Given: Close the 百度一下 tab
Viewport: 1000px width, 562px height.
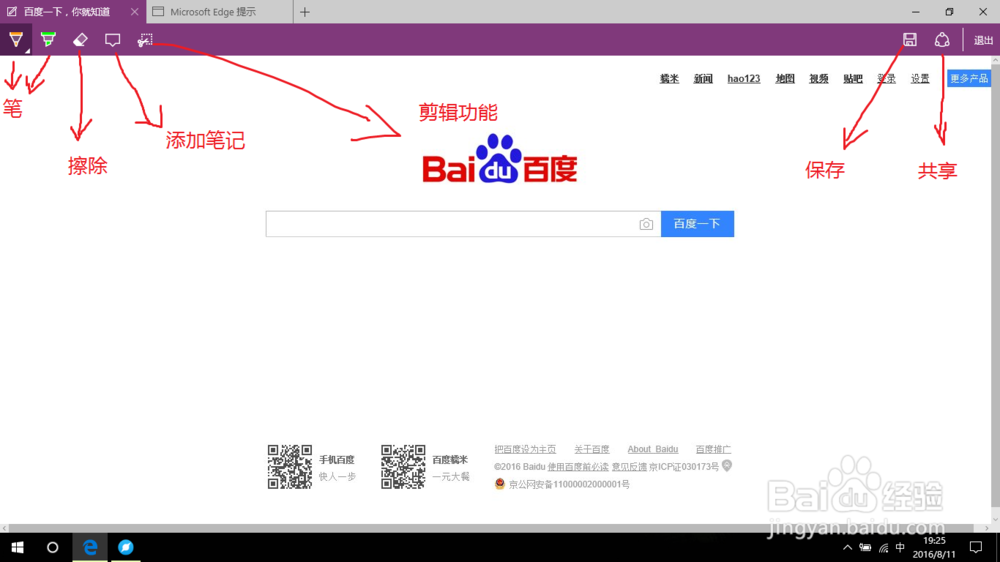Looking at the screenshot, I should pyautogui.click(x=135, y=11).
